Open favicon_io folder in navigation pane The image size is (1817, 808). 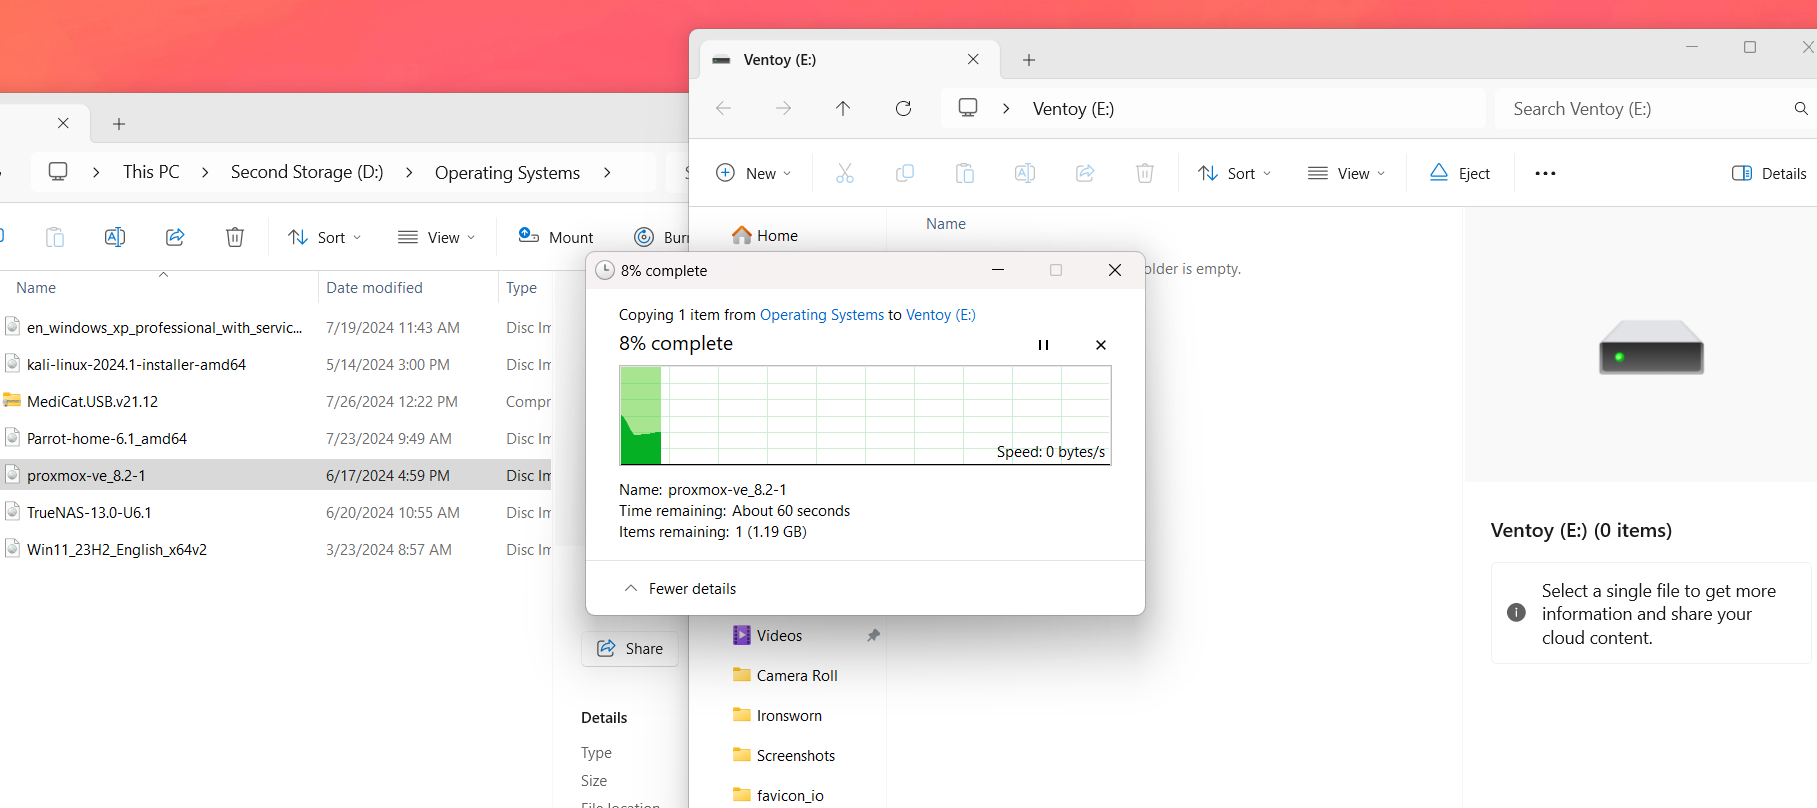(778, 796)
